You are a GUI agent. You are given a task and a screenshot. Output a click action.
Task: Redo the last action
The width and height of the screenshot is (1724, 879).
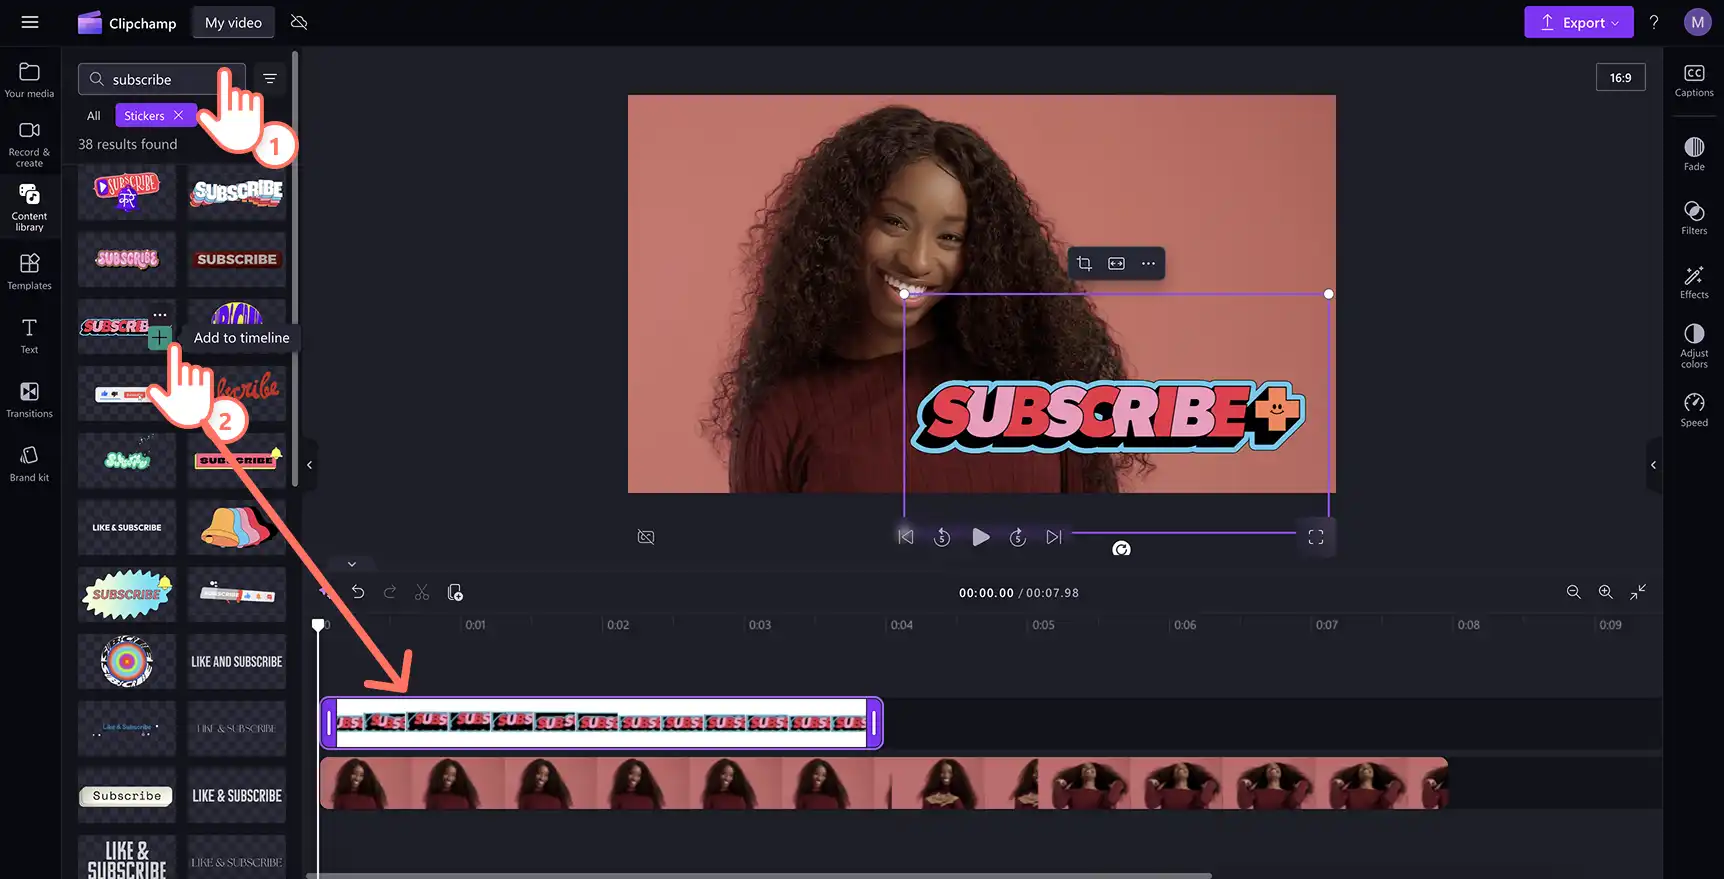coord(390,592)
